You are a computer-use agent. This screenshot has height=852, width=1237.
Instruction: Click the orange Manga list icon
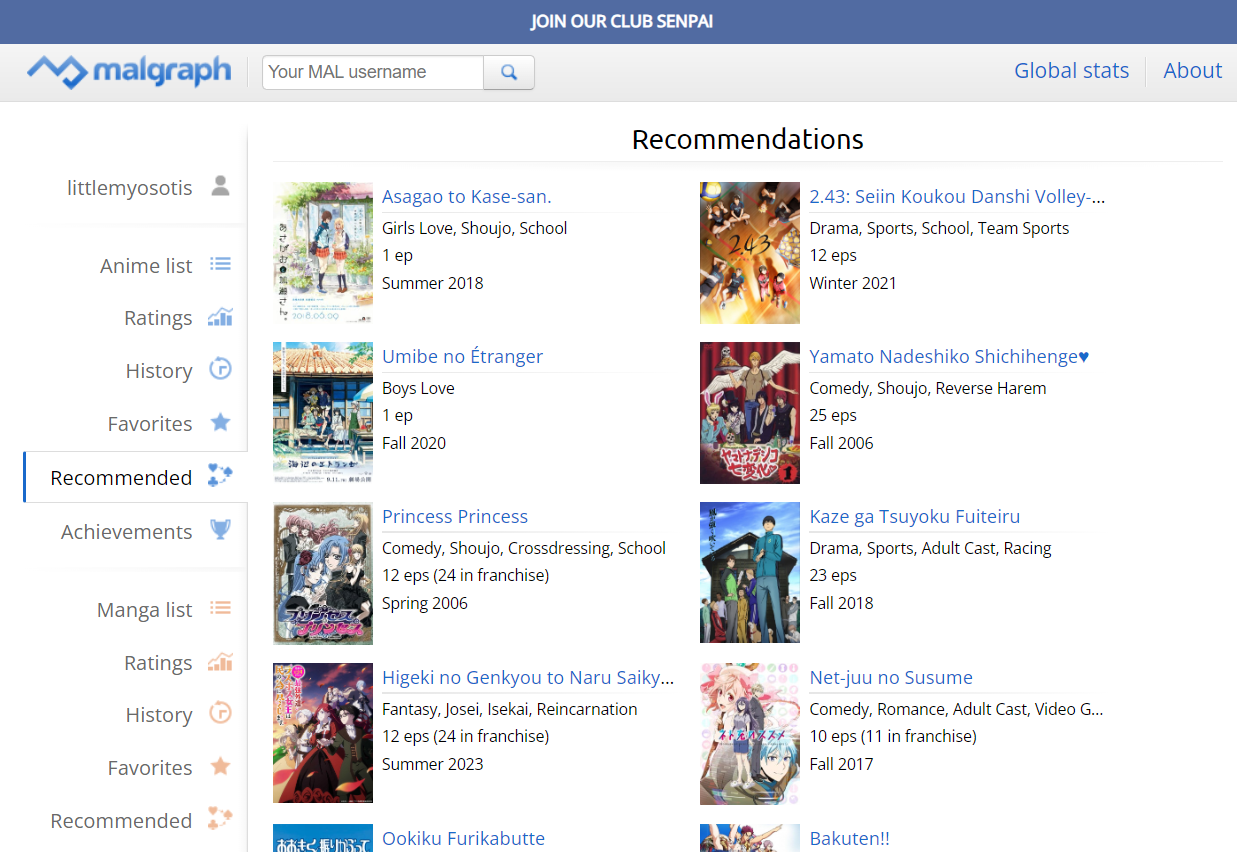pos(220,608)
